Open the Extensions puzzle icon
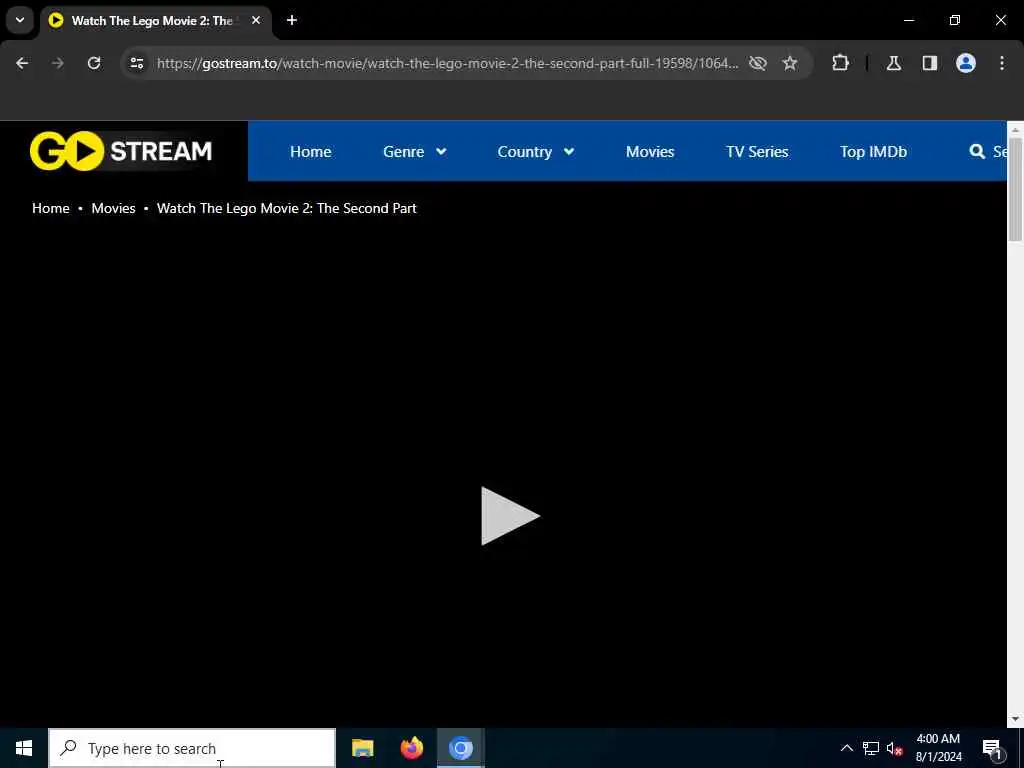Image resolution: width=1024 pixels, height=768 pixels. point(840,63)
